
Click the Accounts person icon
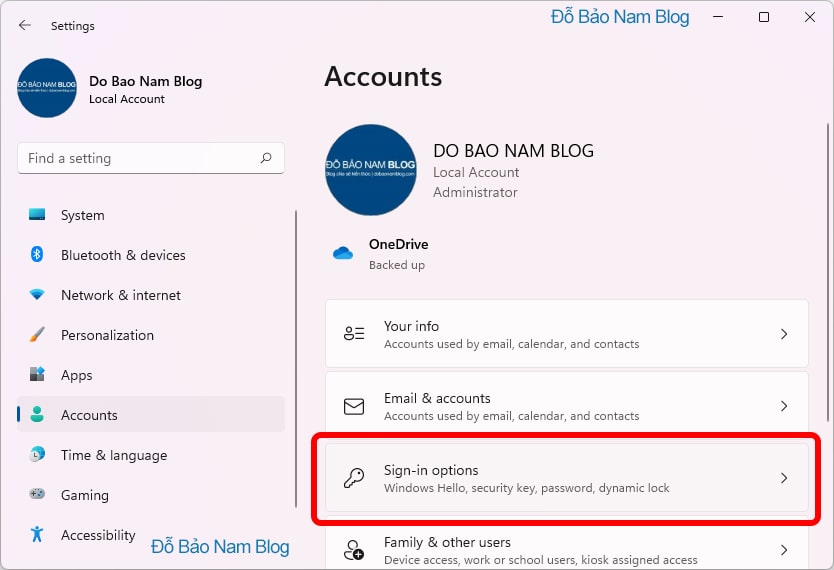tap(37, 414)
